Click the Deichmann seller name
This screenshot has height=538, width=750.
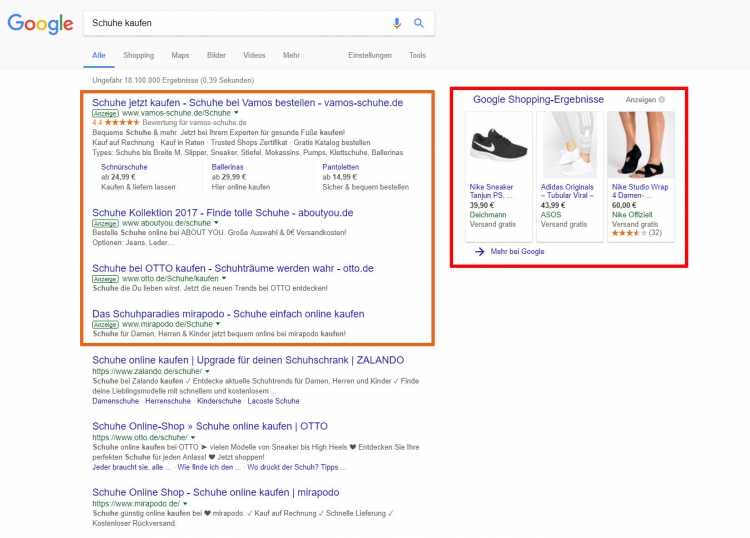pos(487,215)
